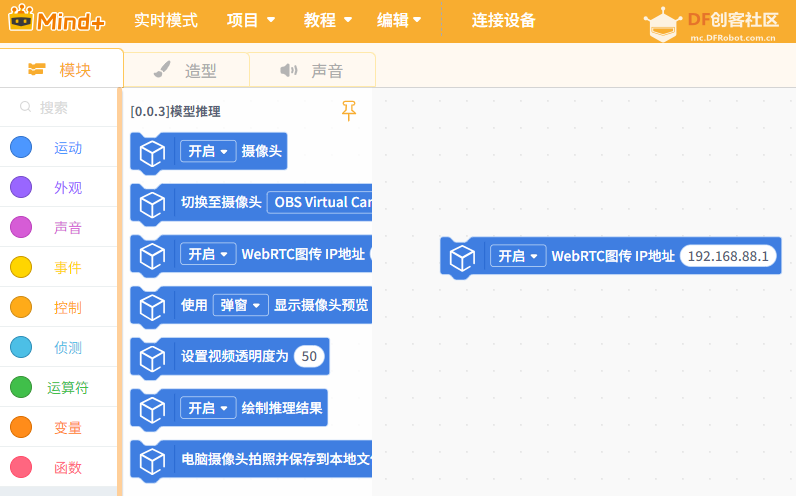This screenshot has width=796, height=496.
Task: Switch to the 声音 tab
Action: 312,70
